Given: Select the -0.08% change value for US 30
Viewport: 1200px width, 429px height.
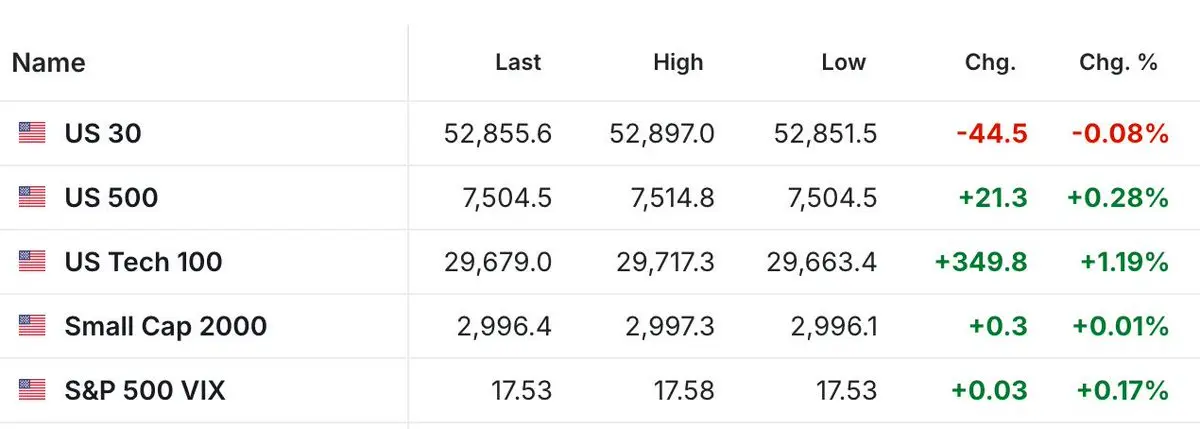Looking at the screenshot, I should pyautogui.click(x=1119, y=133).
